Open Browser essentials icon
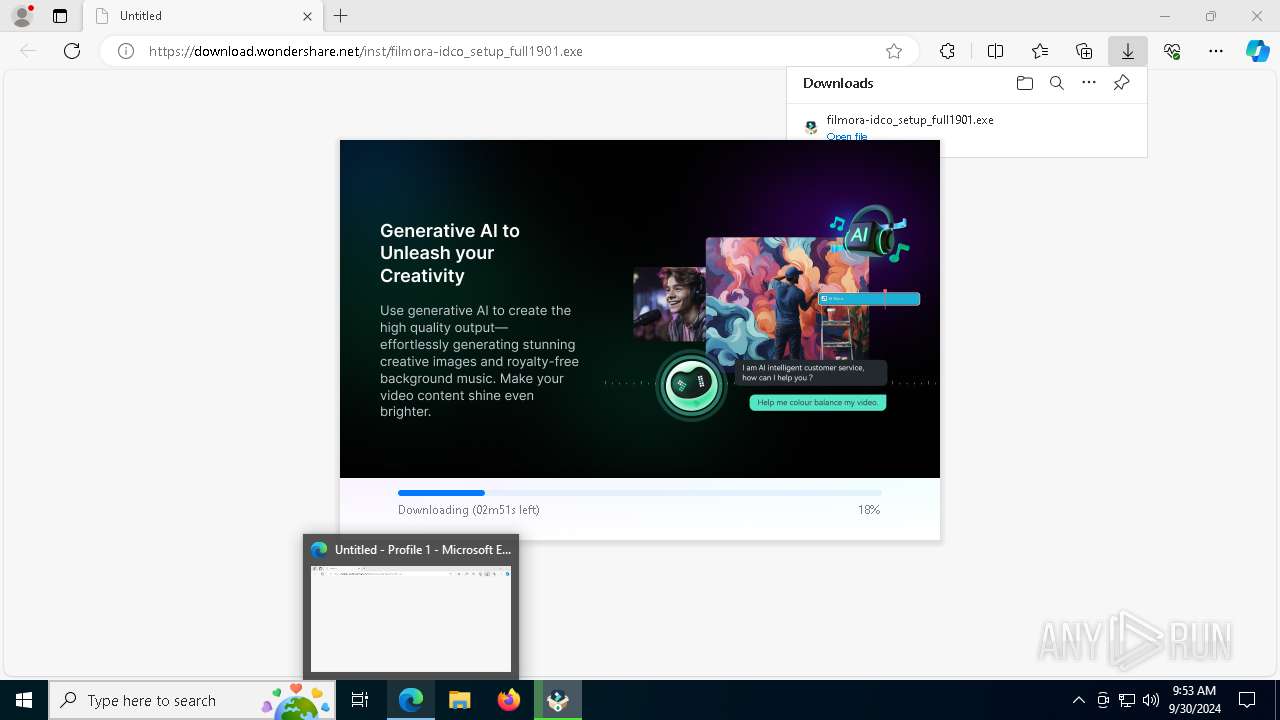Viewport: 1280px width, 720px height. click(1172, 51)
